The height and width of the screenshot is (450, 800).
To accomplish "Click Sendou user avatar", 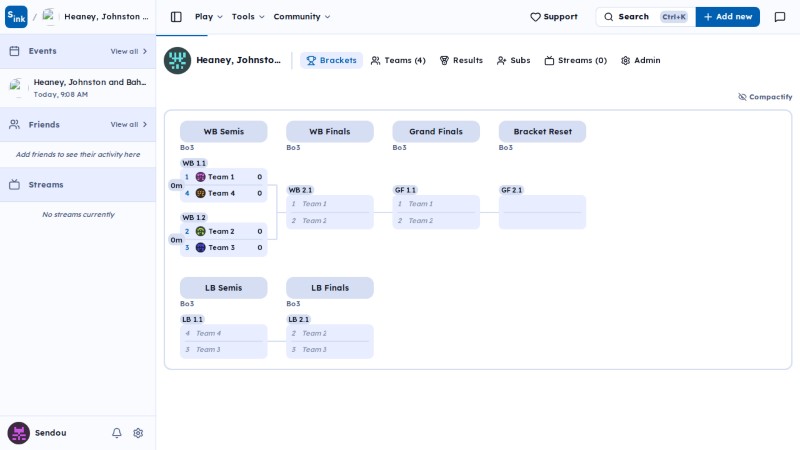I will tap(18, 433).
